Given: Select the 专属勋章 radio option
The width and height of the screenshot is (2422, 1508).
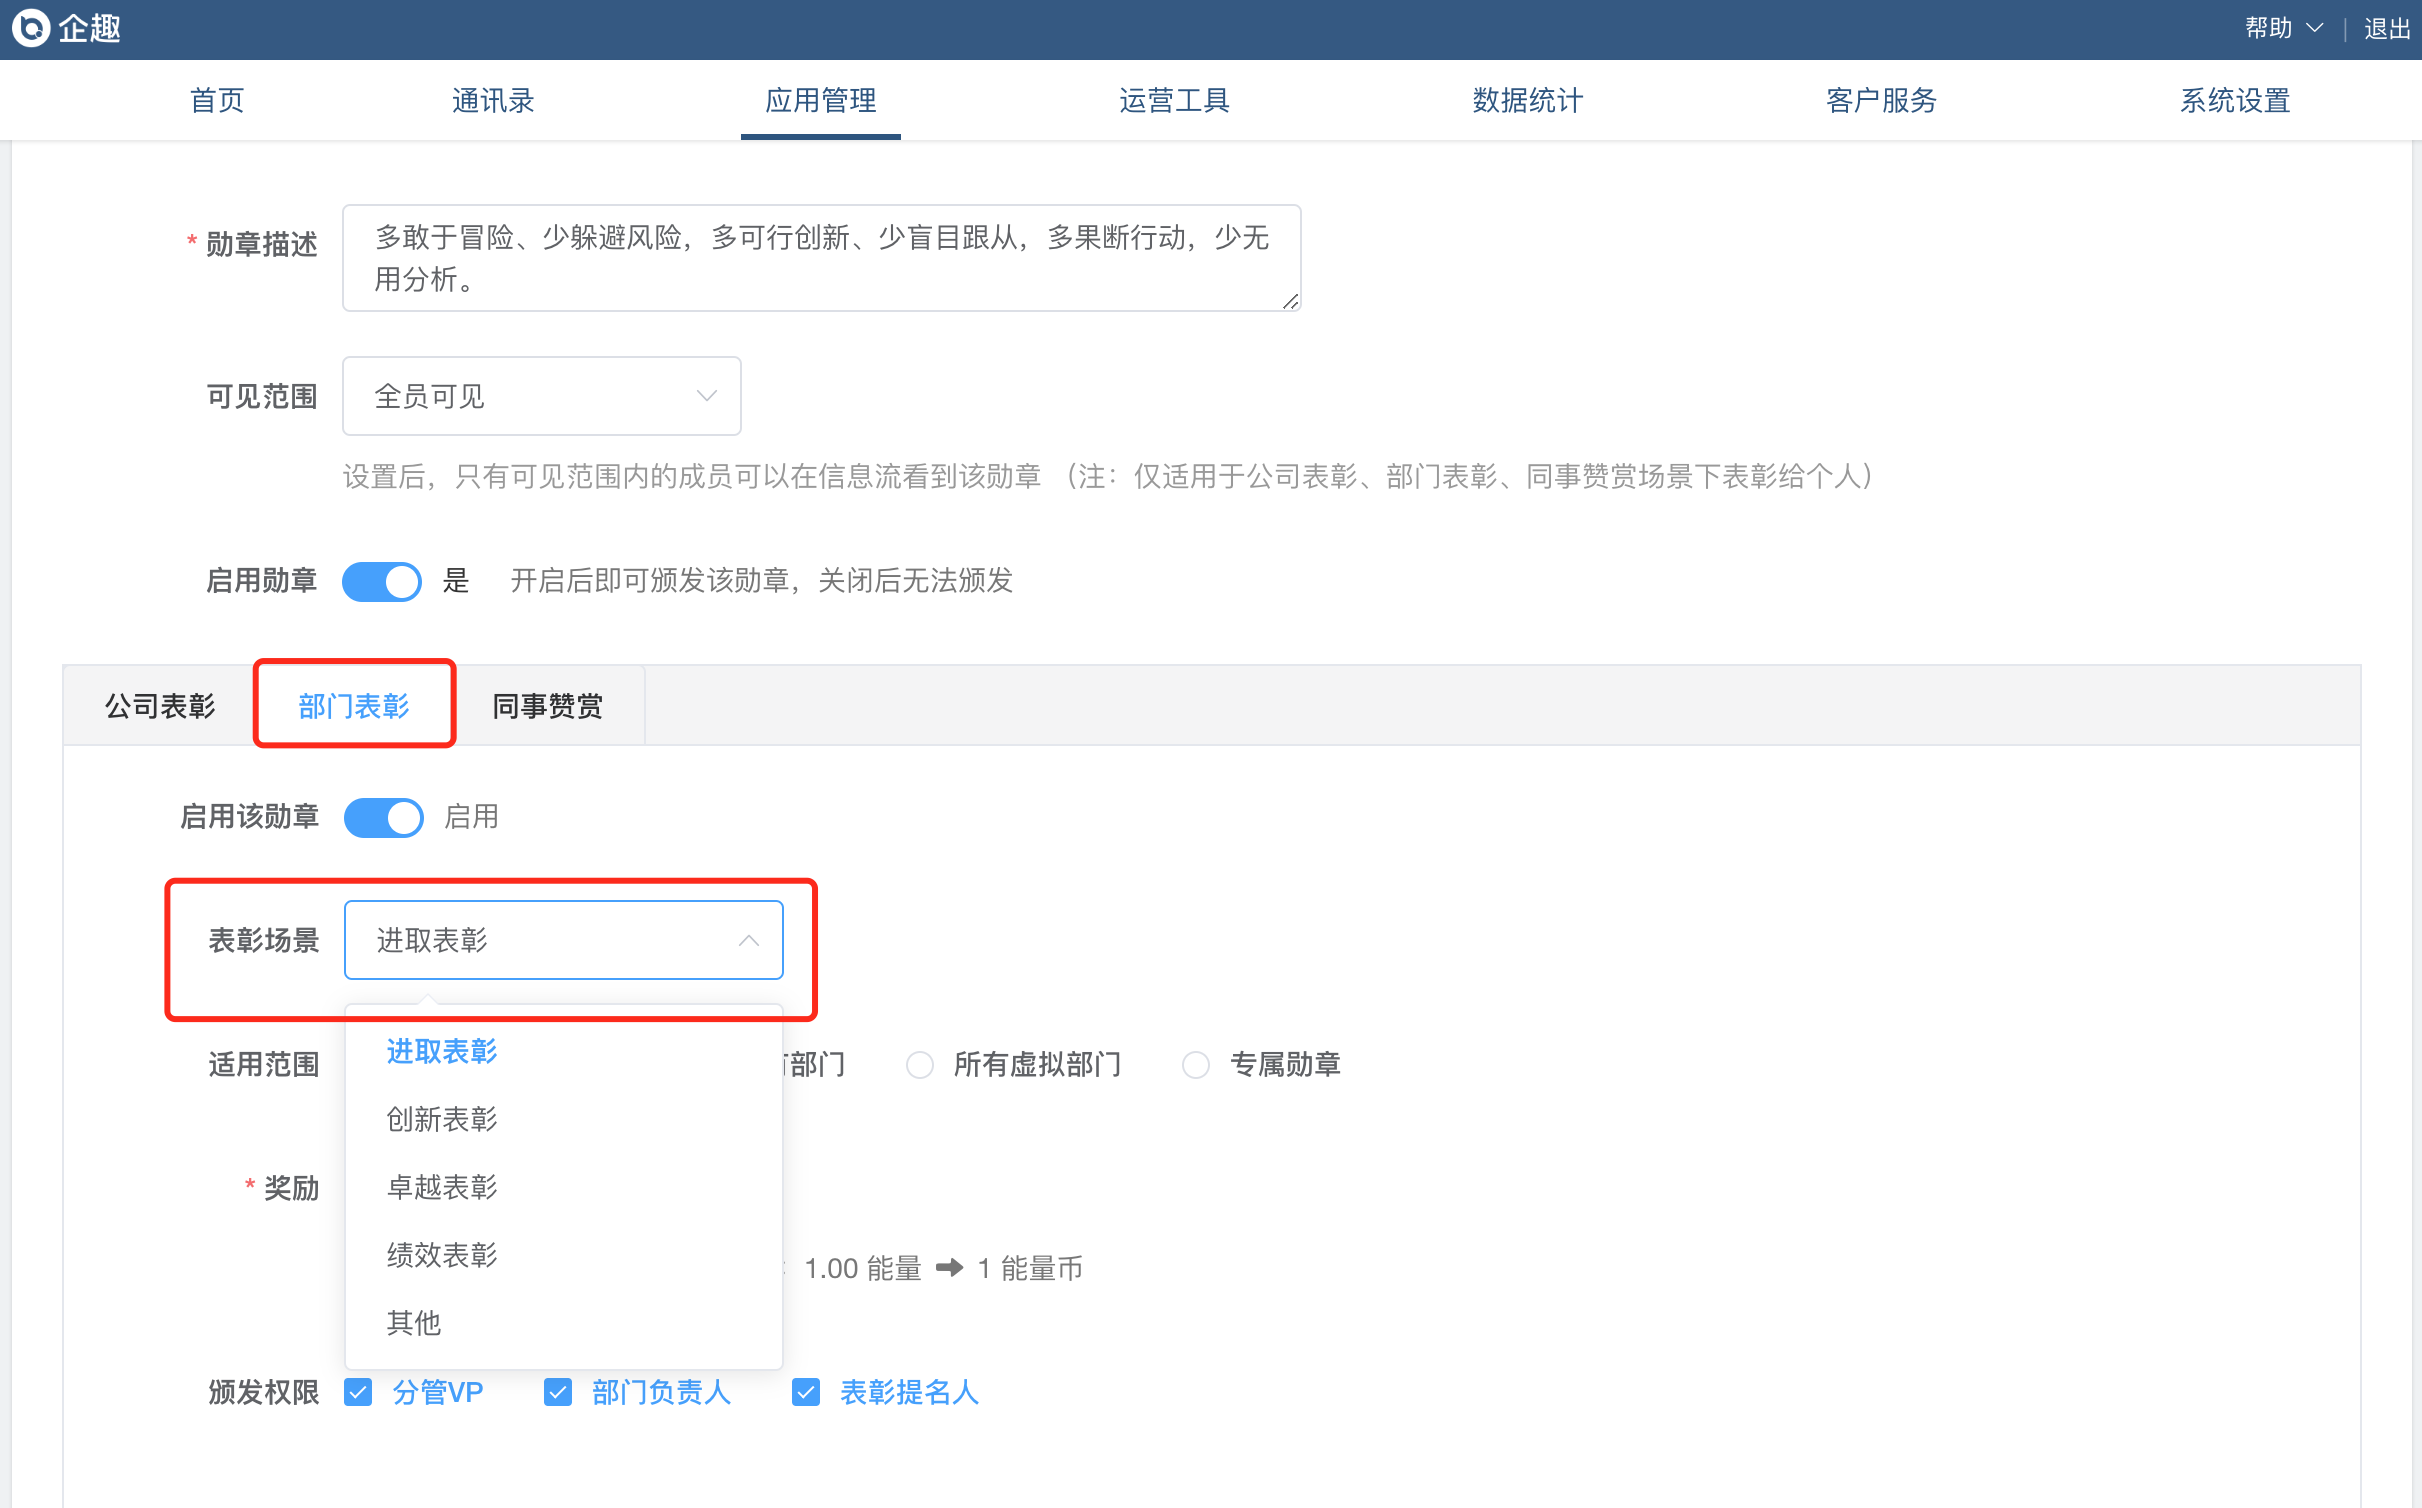Looking at the screenshot, I should click(1195, 1064).
